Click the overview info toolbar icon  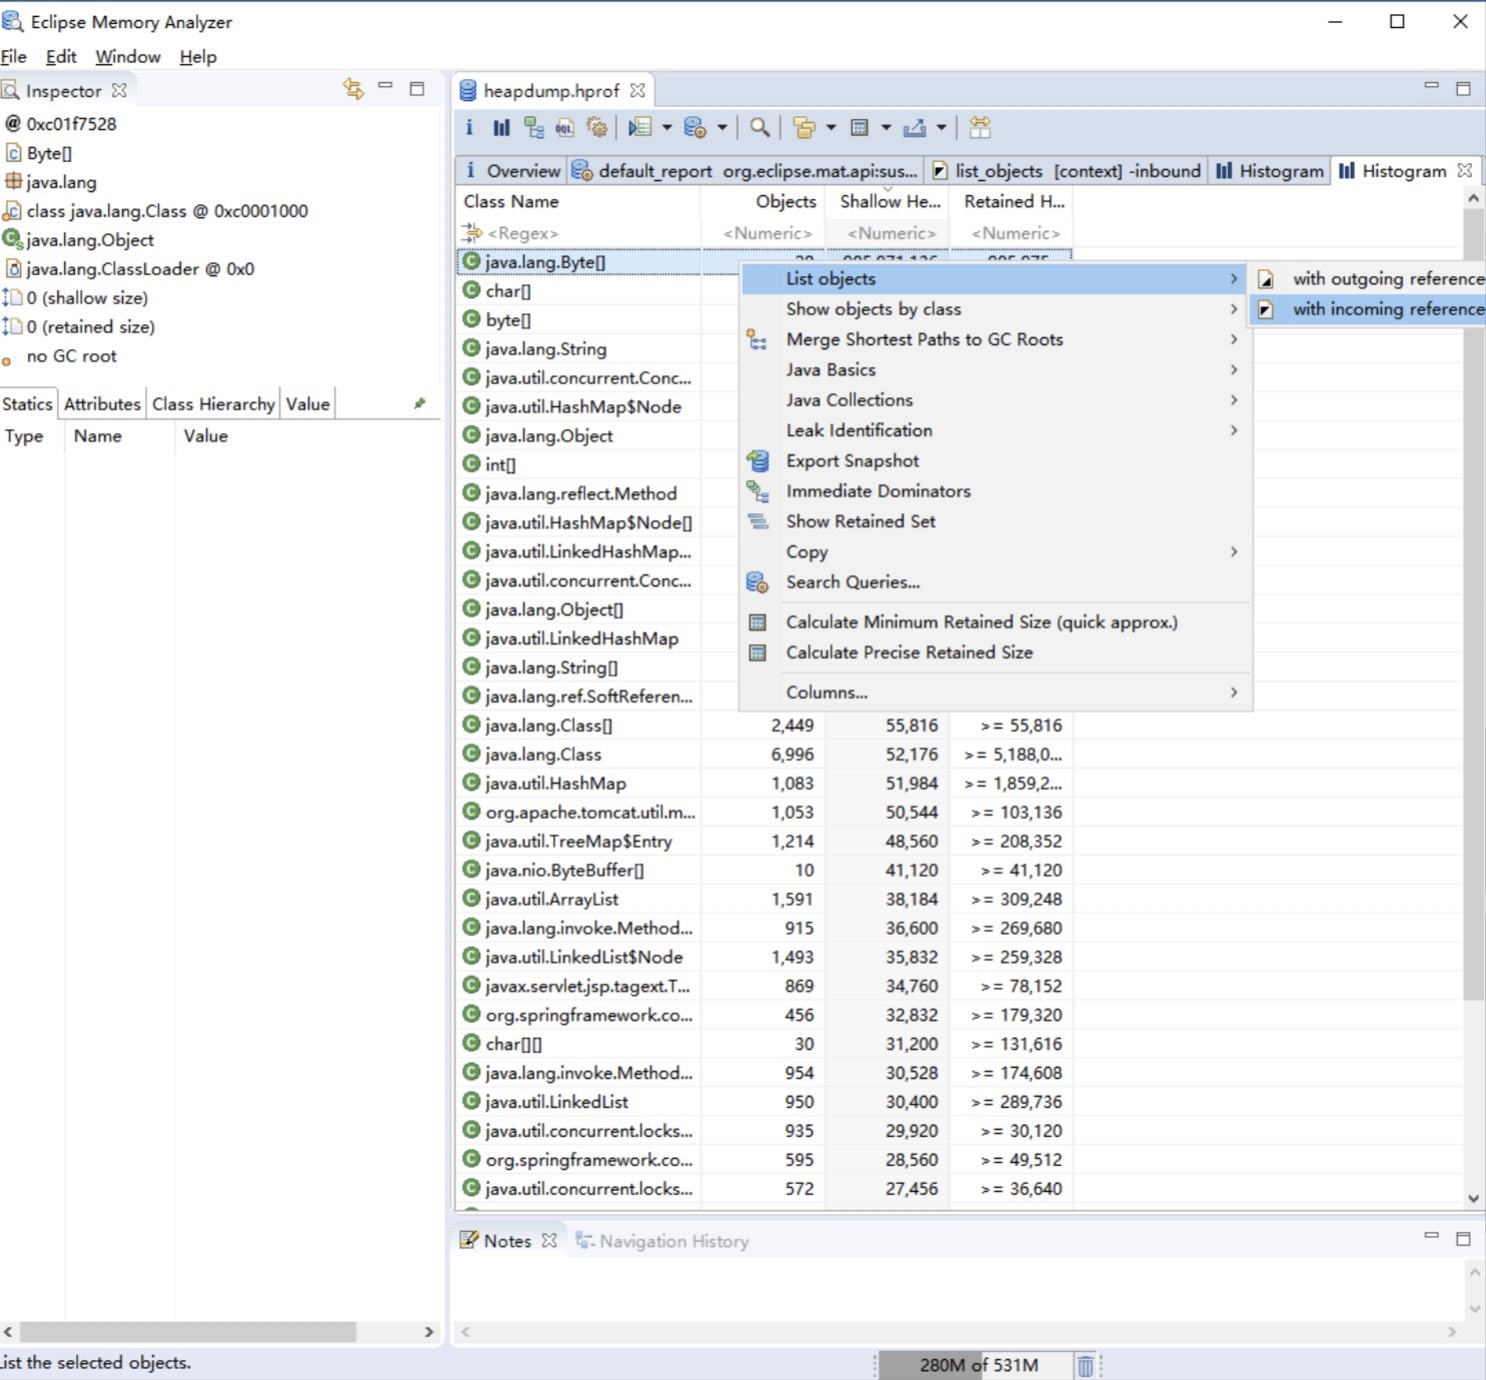(469, 128)
